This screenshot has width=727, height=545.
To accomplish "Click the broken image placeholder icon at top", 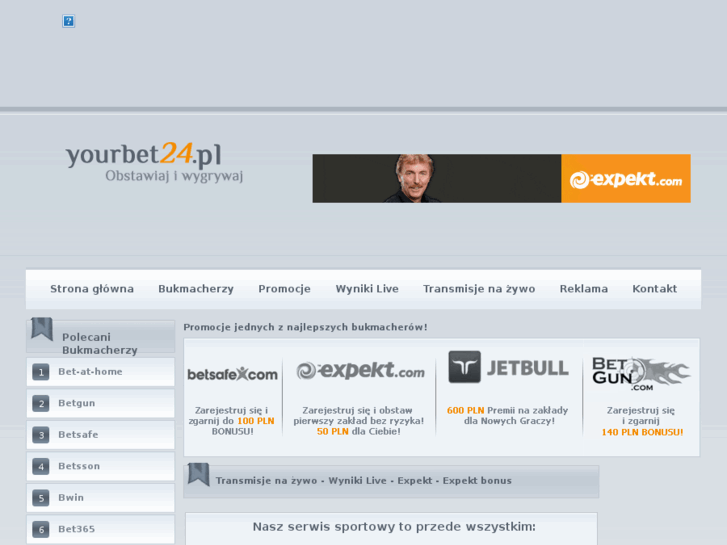I will (69, 21).
